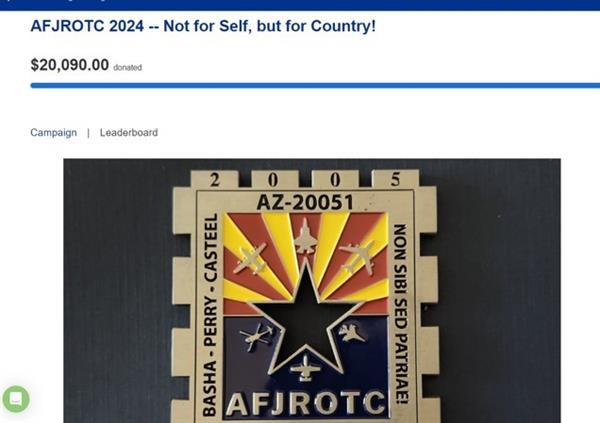Click the airplane silhouette below the star
600x423 pixels.
coord(305,369)
